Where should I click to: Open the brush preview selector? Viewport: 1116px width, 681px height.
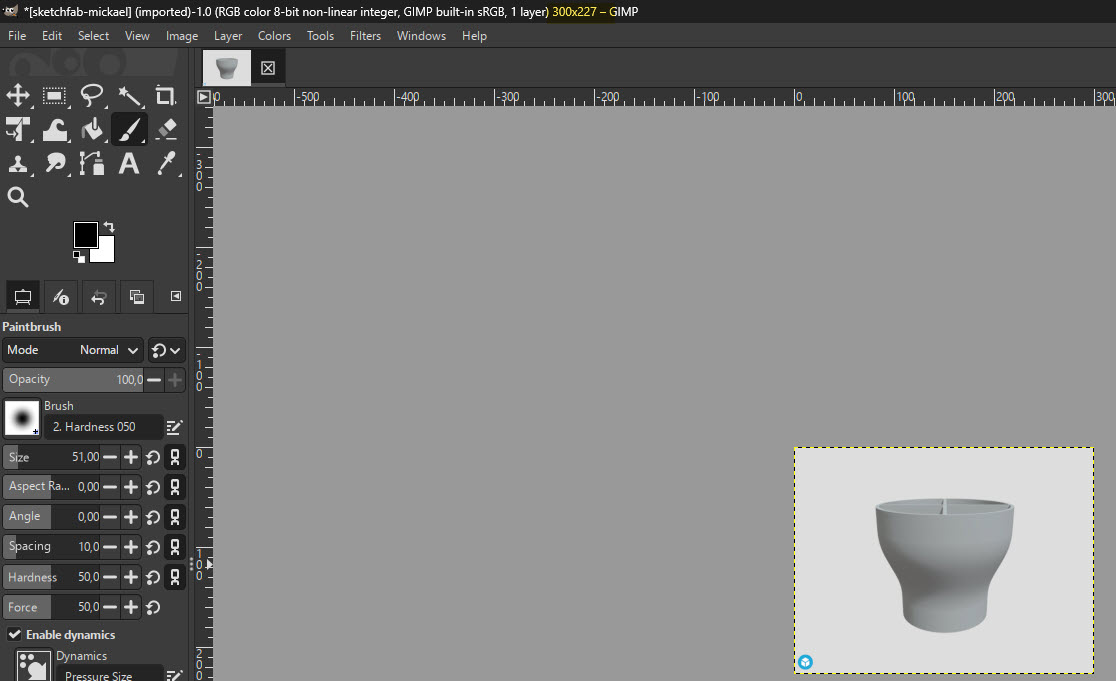click(x=22, y=418)
